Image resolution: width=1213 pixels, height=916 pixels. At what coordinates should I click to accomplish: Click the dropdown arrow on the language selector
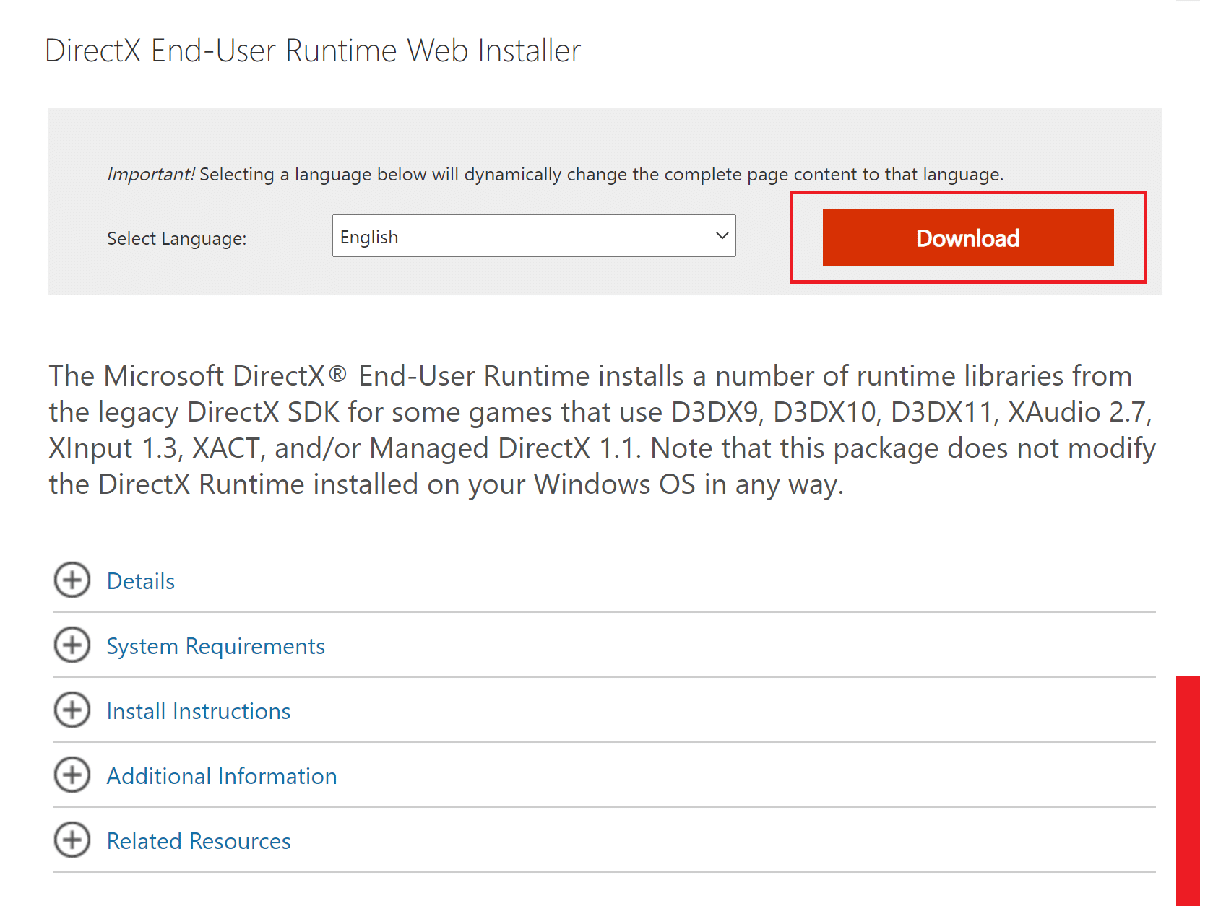pos(721,235)
